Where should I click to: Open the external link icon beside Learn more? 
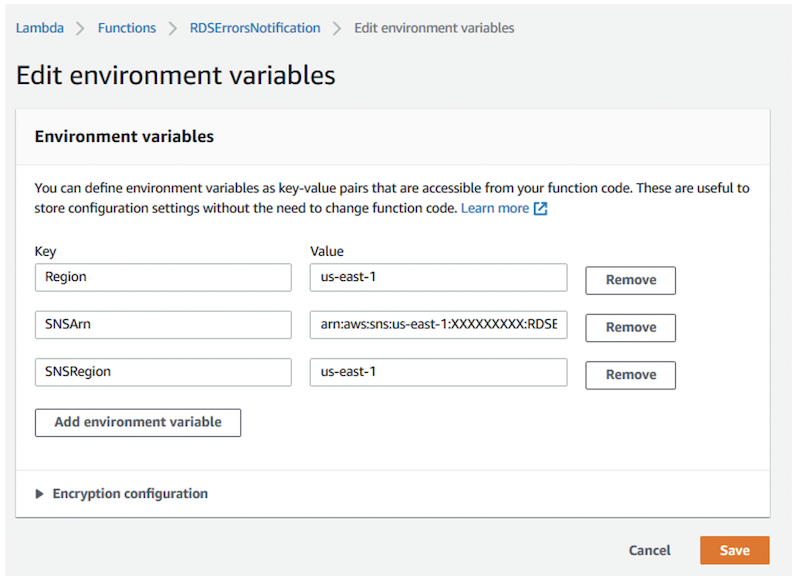click(x=540, y=209)
